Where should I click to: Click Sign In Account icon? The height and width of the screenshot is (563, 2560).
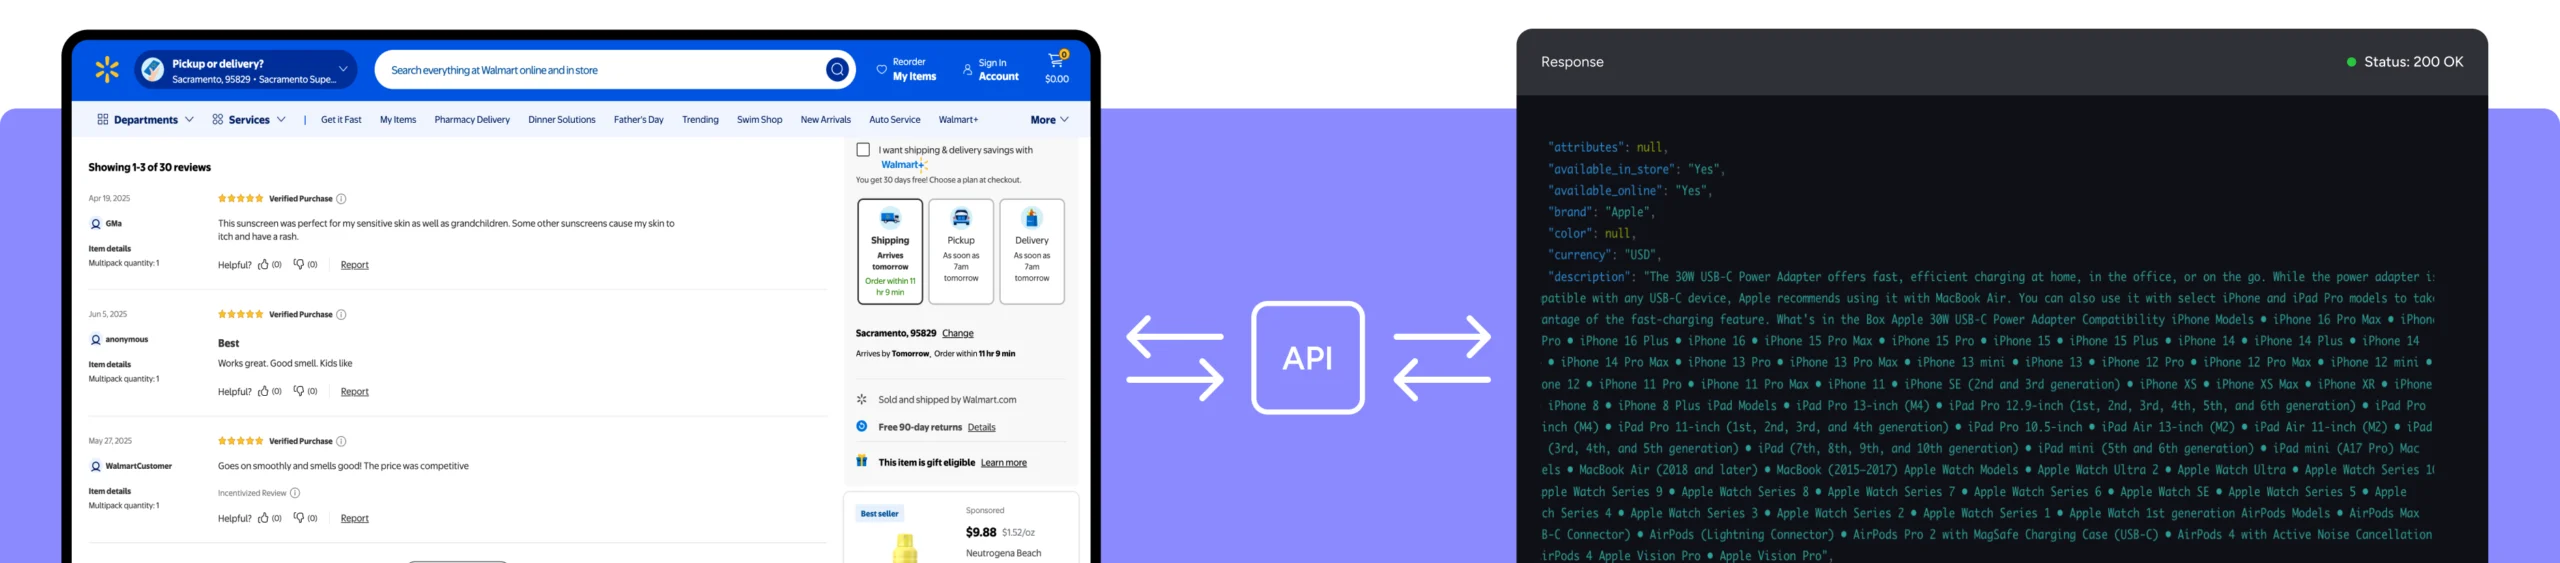pyautogui.click(x=967, y=69)
